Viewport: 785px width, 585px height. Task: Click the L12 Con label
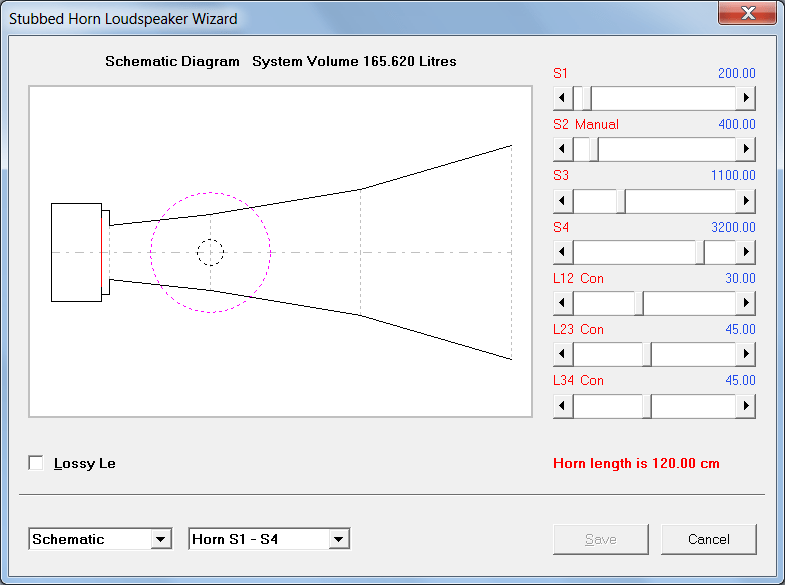[x=578, y=278]
